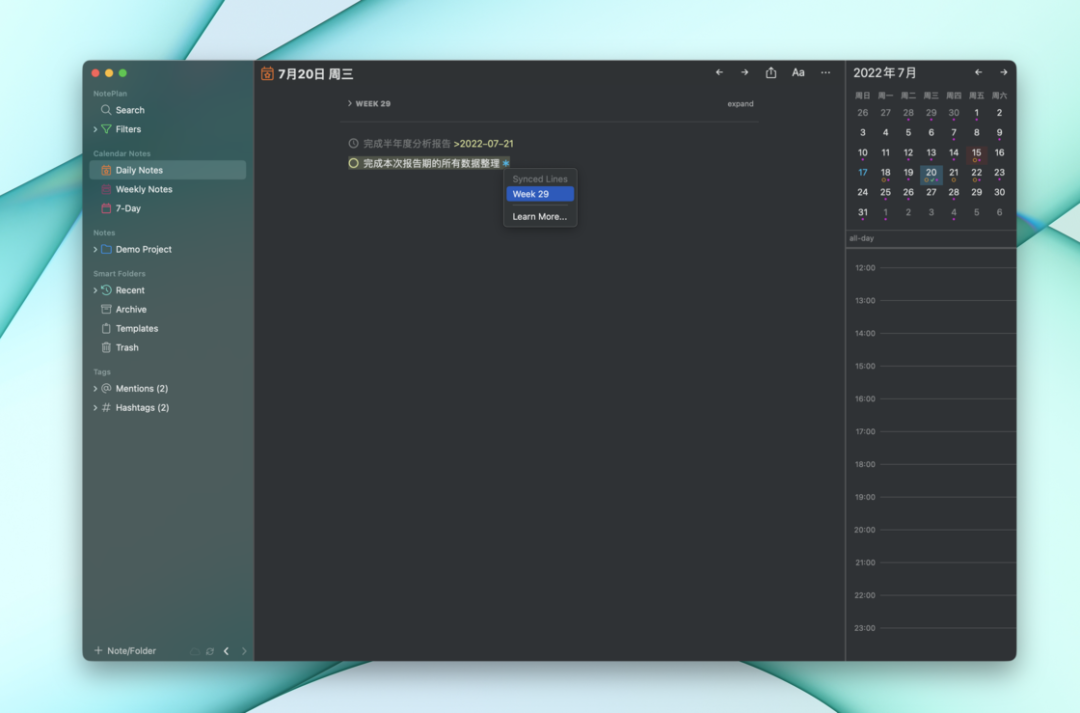The width and height of the screenshot is (1080, 713).
Task: Click the expand link beside Week 29
Action: [740, 104]
